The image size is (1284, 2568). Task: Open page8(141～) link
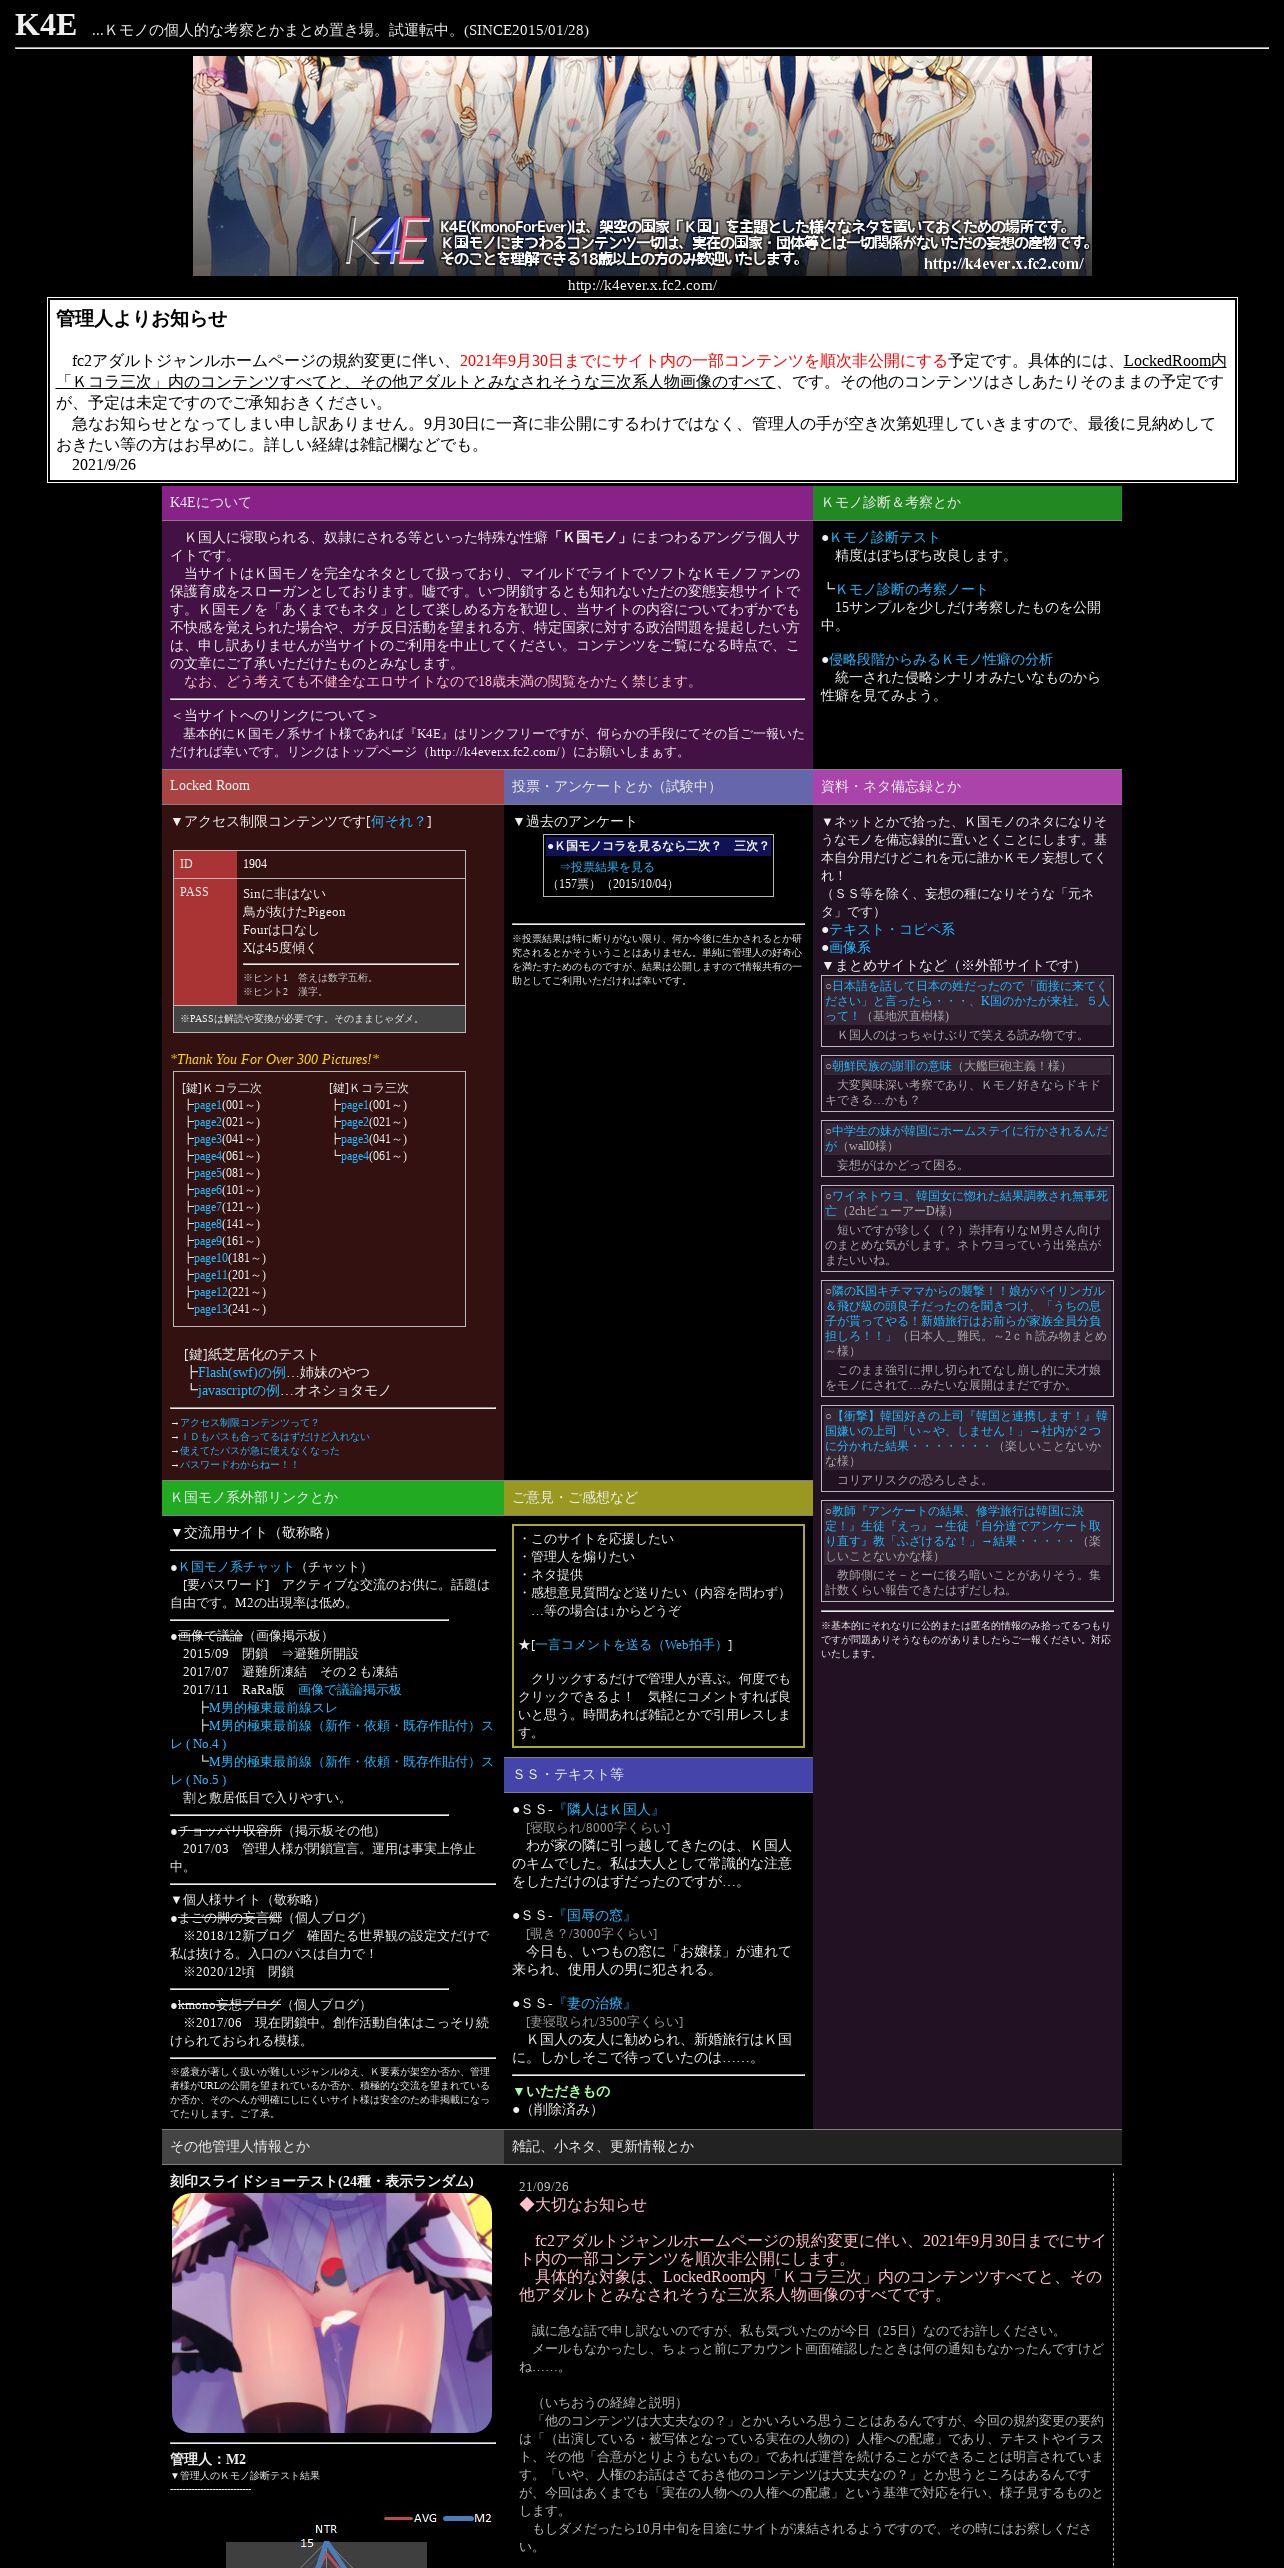208,1224
